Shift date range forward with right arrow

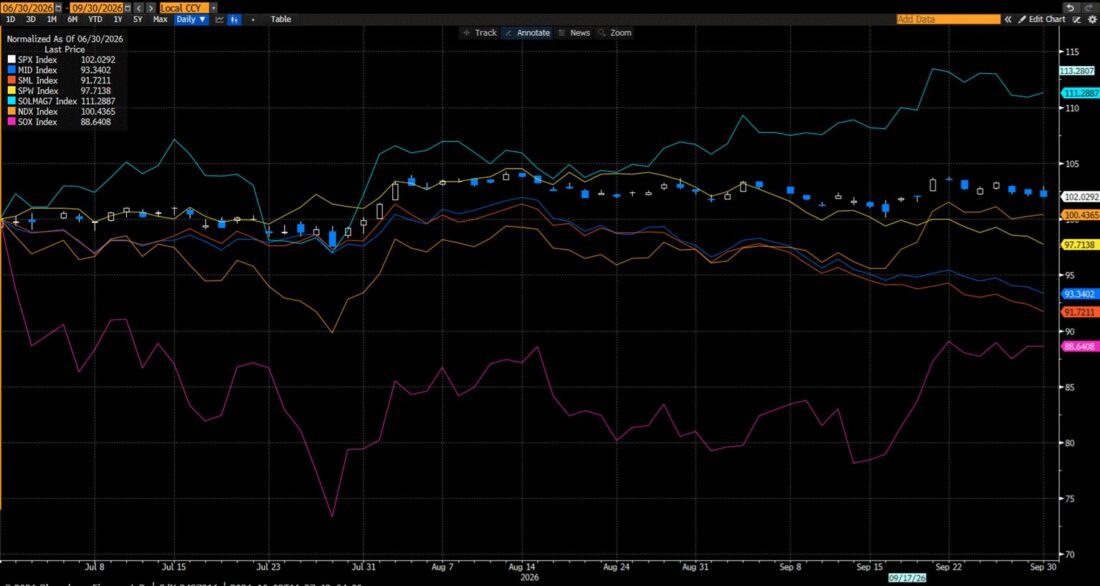point(150,8)
